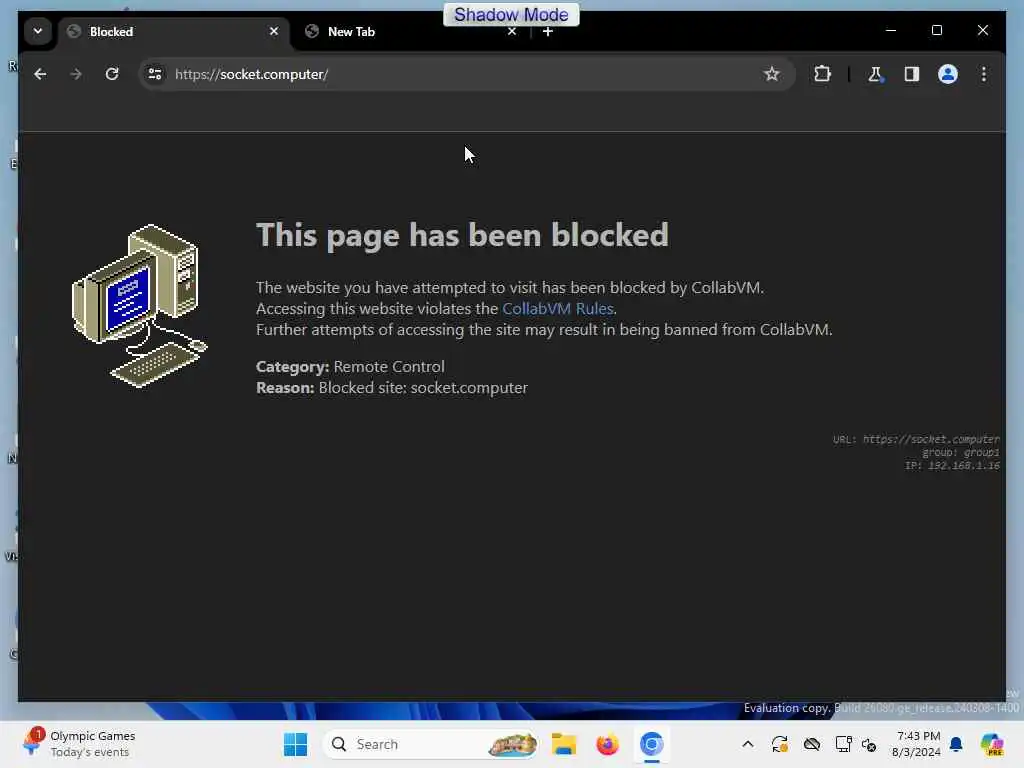Click the Windows Update tray icon
Image resolution: width=1024 pixels, height=768 pixels.
(x=779, y=744)
